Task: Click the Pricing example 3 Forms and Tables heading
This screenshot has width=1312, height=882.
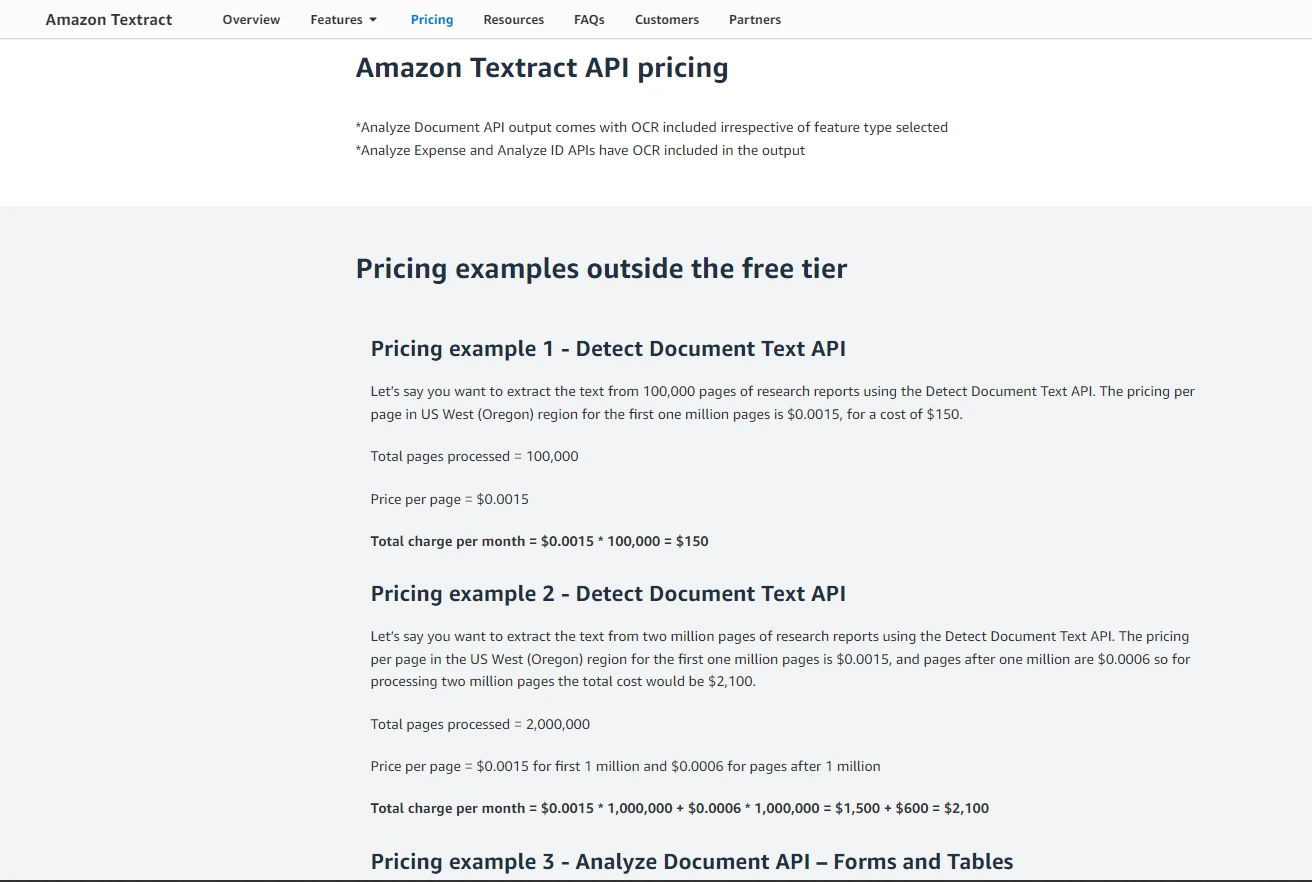Action: click(692, 862)
